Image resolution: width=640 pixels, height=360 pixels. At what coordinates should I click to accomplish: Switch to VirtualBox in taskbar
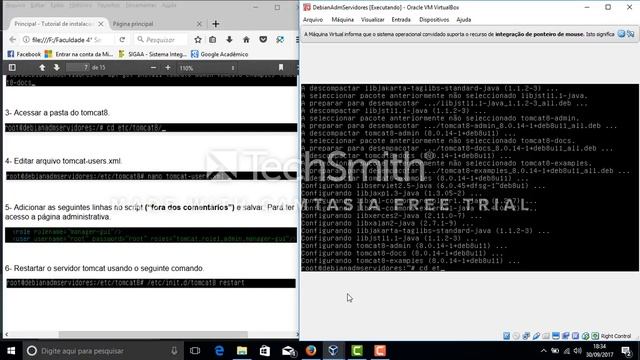point(333,351)
